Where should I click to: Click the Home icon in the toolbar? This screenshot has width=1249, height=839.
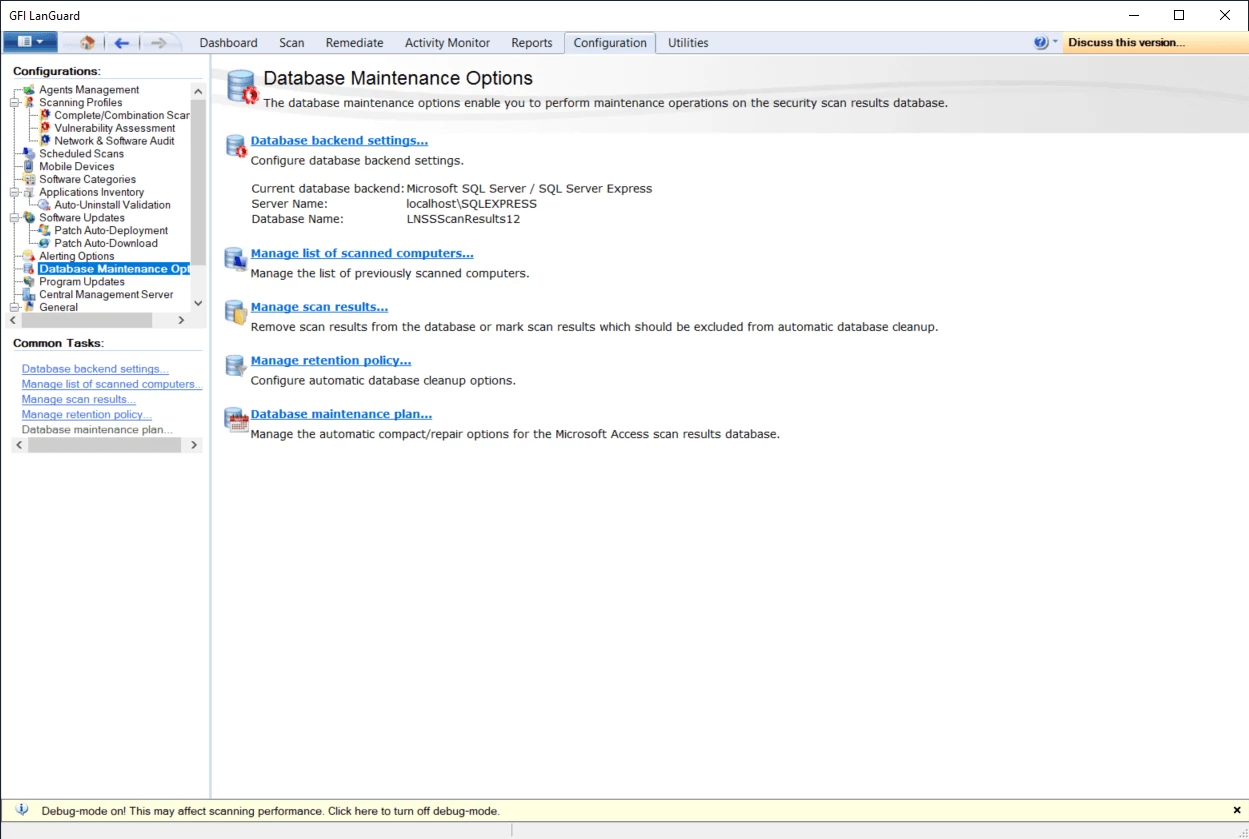pyautogui.click(x=87, y=43)
